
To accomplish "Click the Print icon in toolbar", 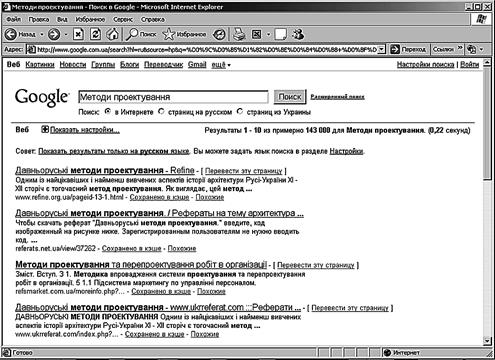I will [239, 34].
